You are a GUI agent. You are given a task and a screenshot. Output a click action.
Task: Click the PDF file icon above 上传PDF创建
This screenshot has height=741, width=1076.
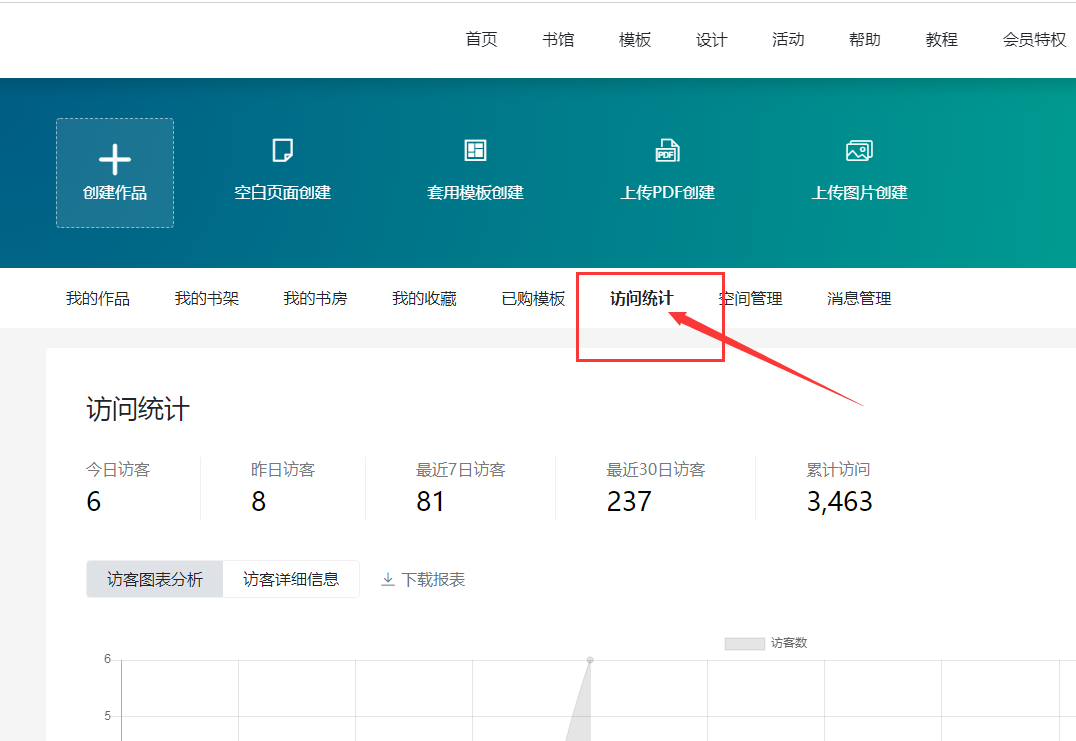tap(667, 150)
